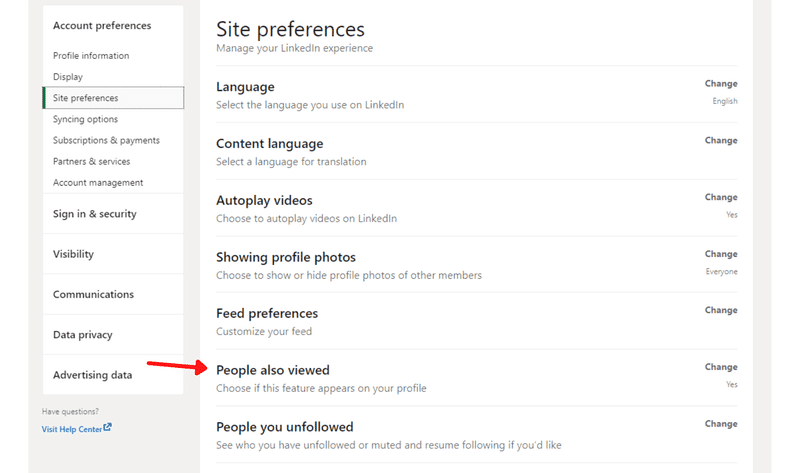Go to Syncing options
Viewport: 800px width, 473px height.
(85, 119)
